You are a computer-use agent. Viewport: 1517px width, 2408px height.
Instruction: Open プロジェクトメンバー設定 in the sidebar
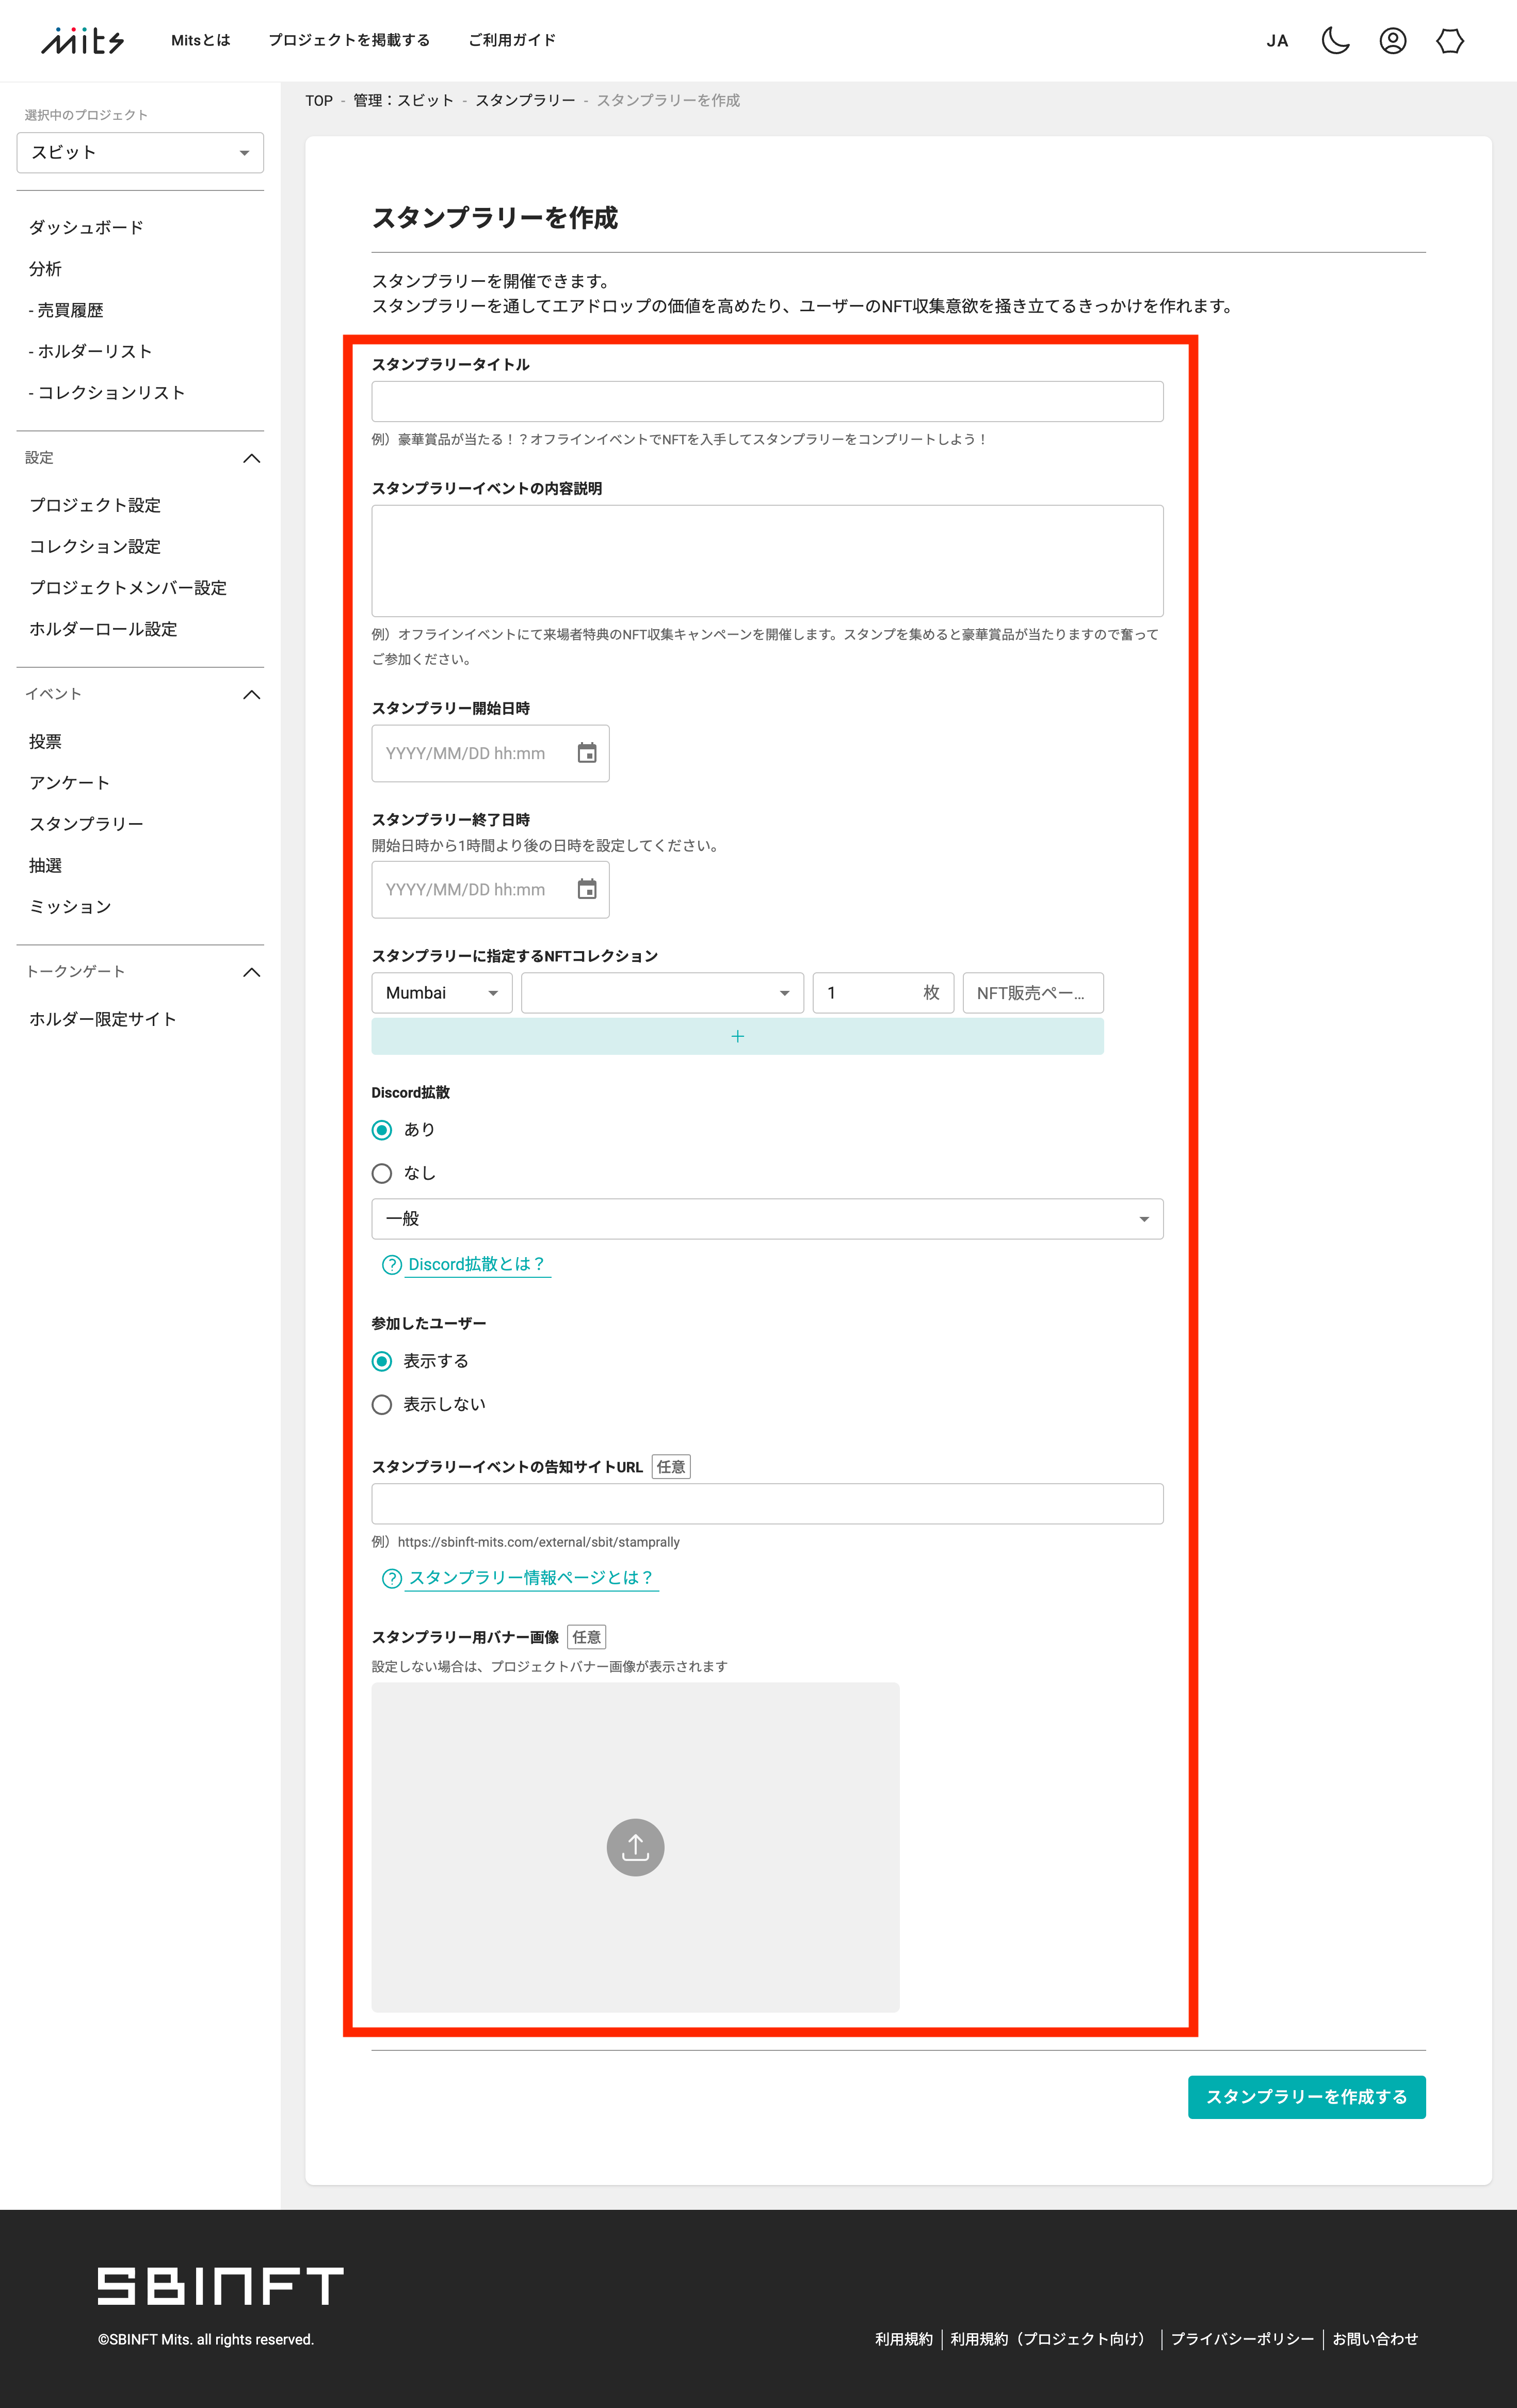pos(128,587)
